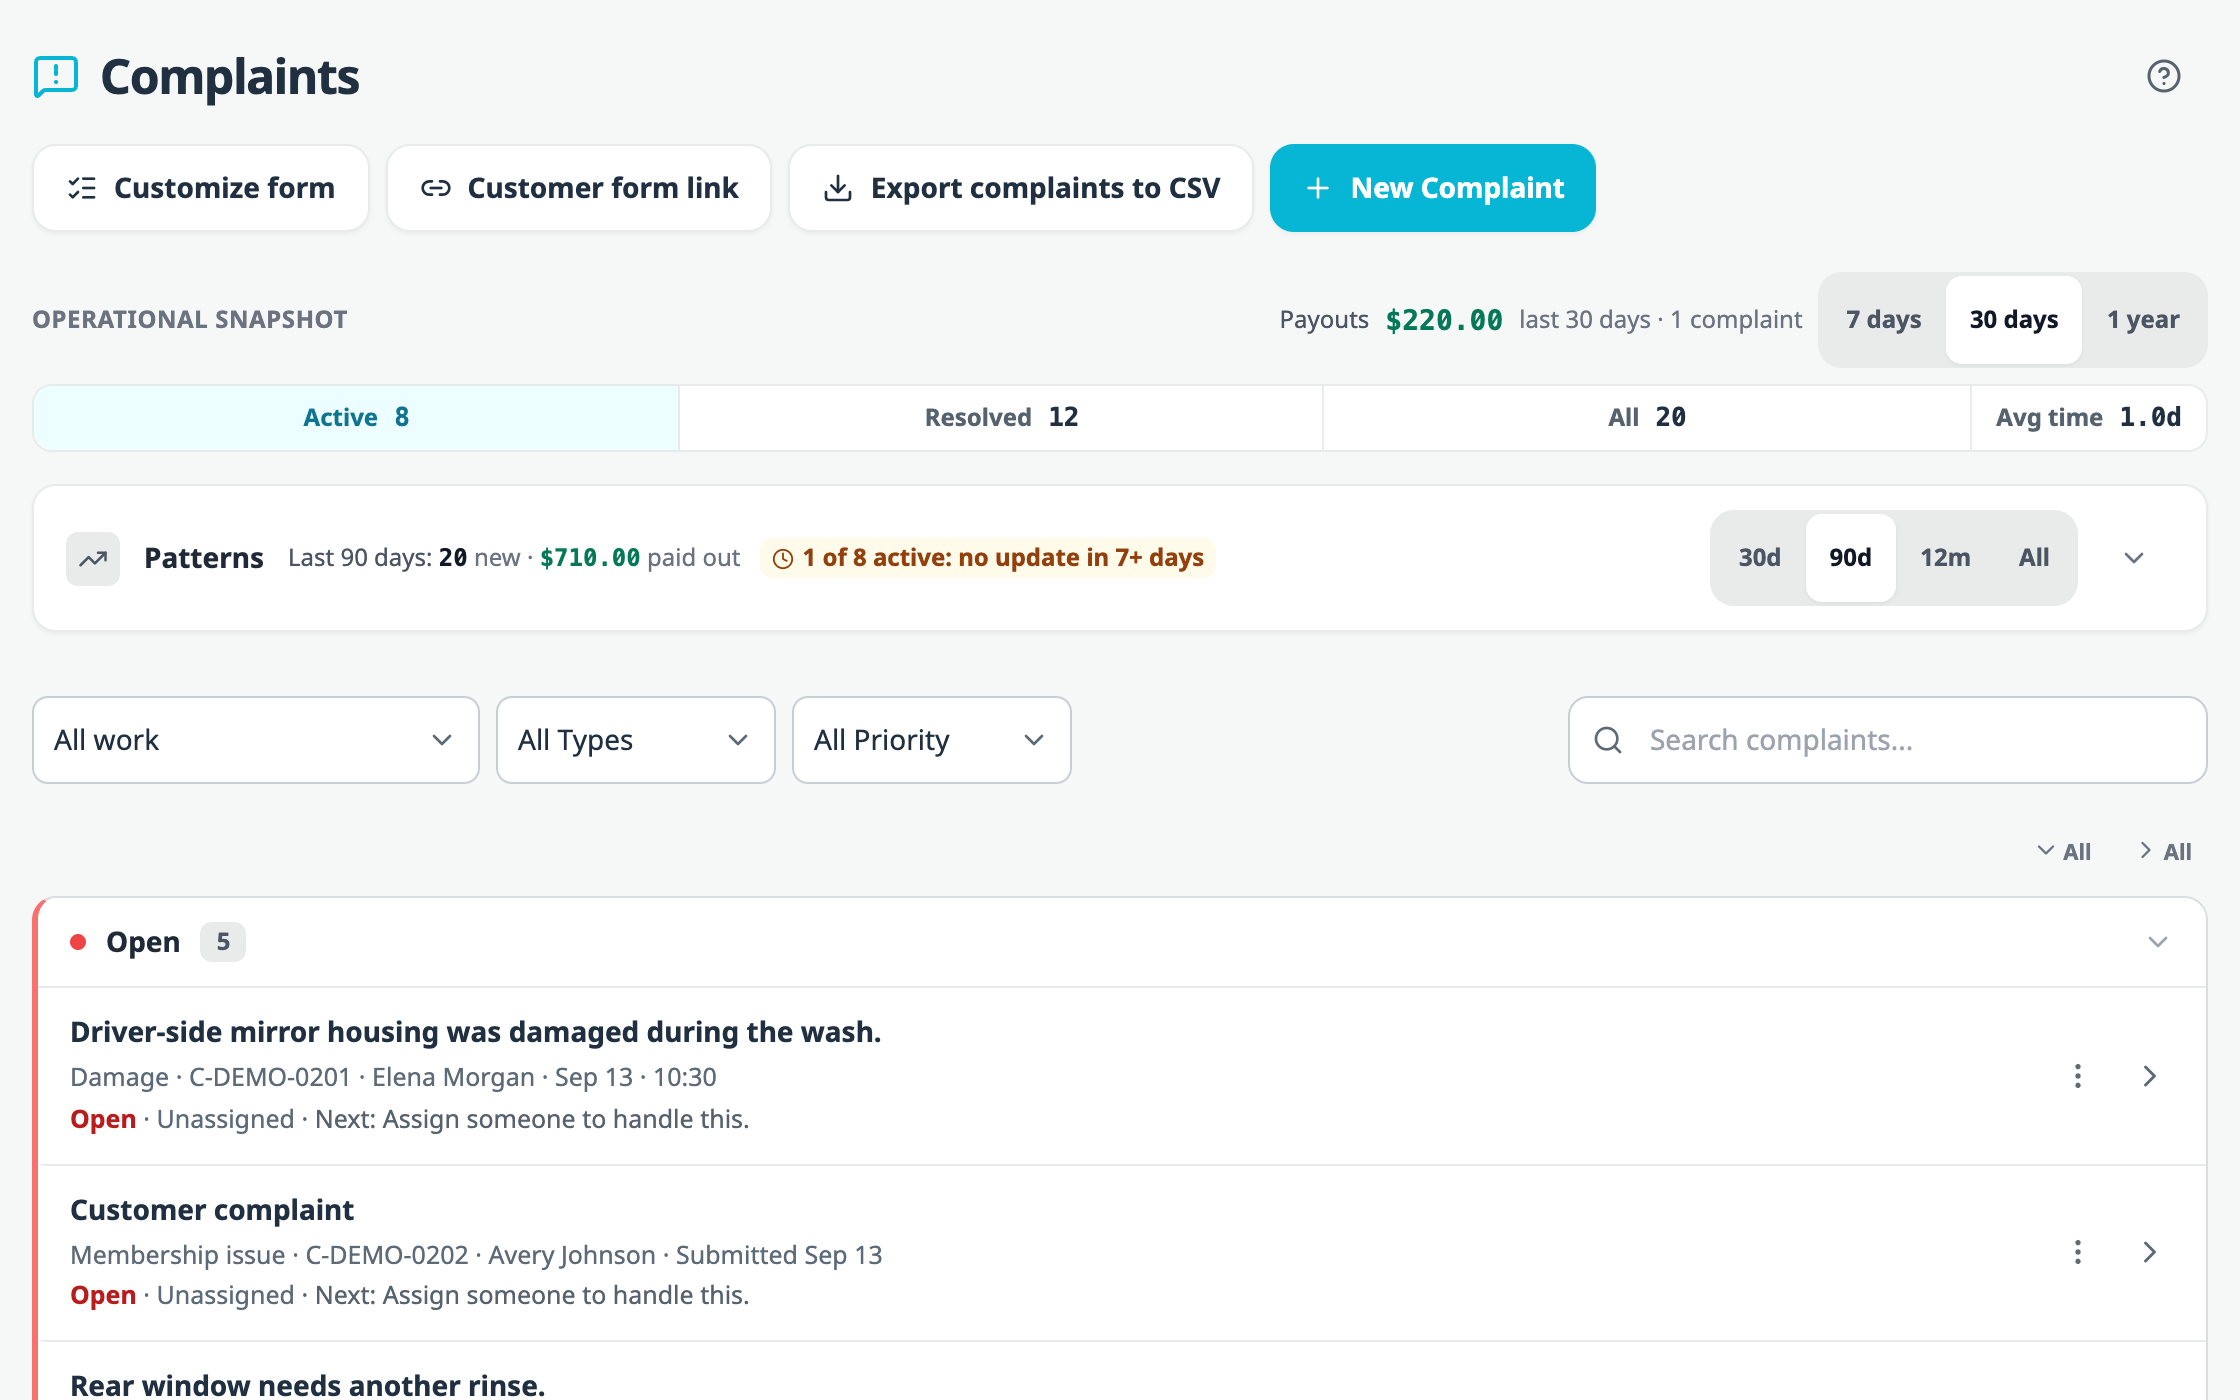The height and width of the screenshot is (1400, 2240).
Task: Set Patterns range to 12m
Action: (1945, 558)
